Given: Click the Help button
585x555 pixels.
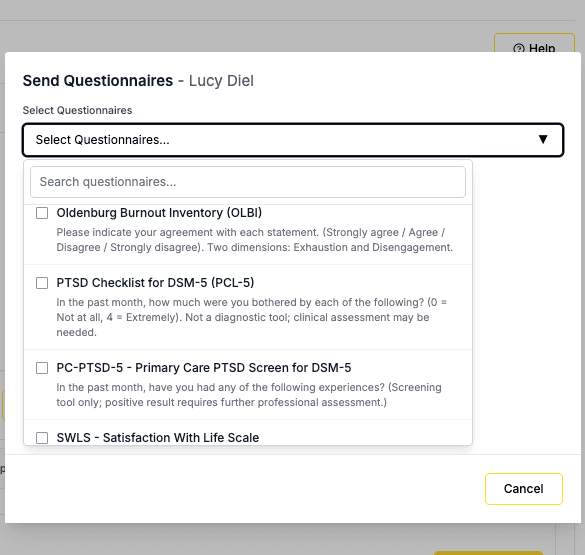Looking at the screenshot, I should coord(534,44).
